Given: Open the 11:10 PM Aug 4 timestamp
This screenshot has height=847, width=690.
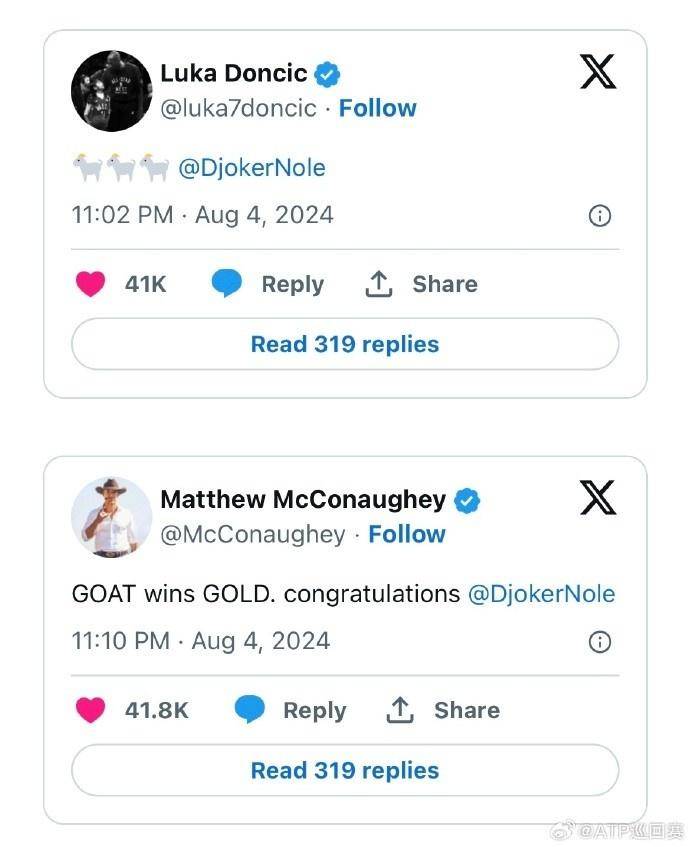Looking at the screenshot, I should 201,641.
